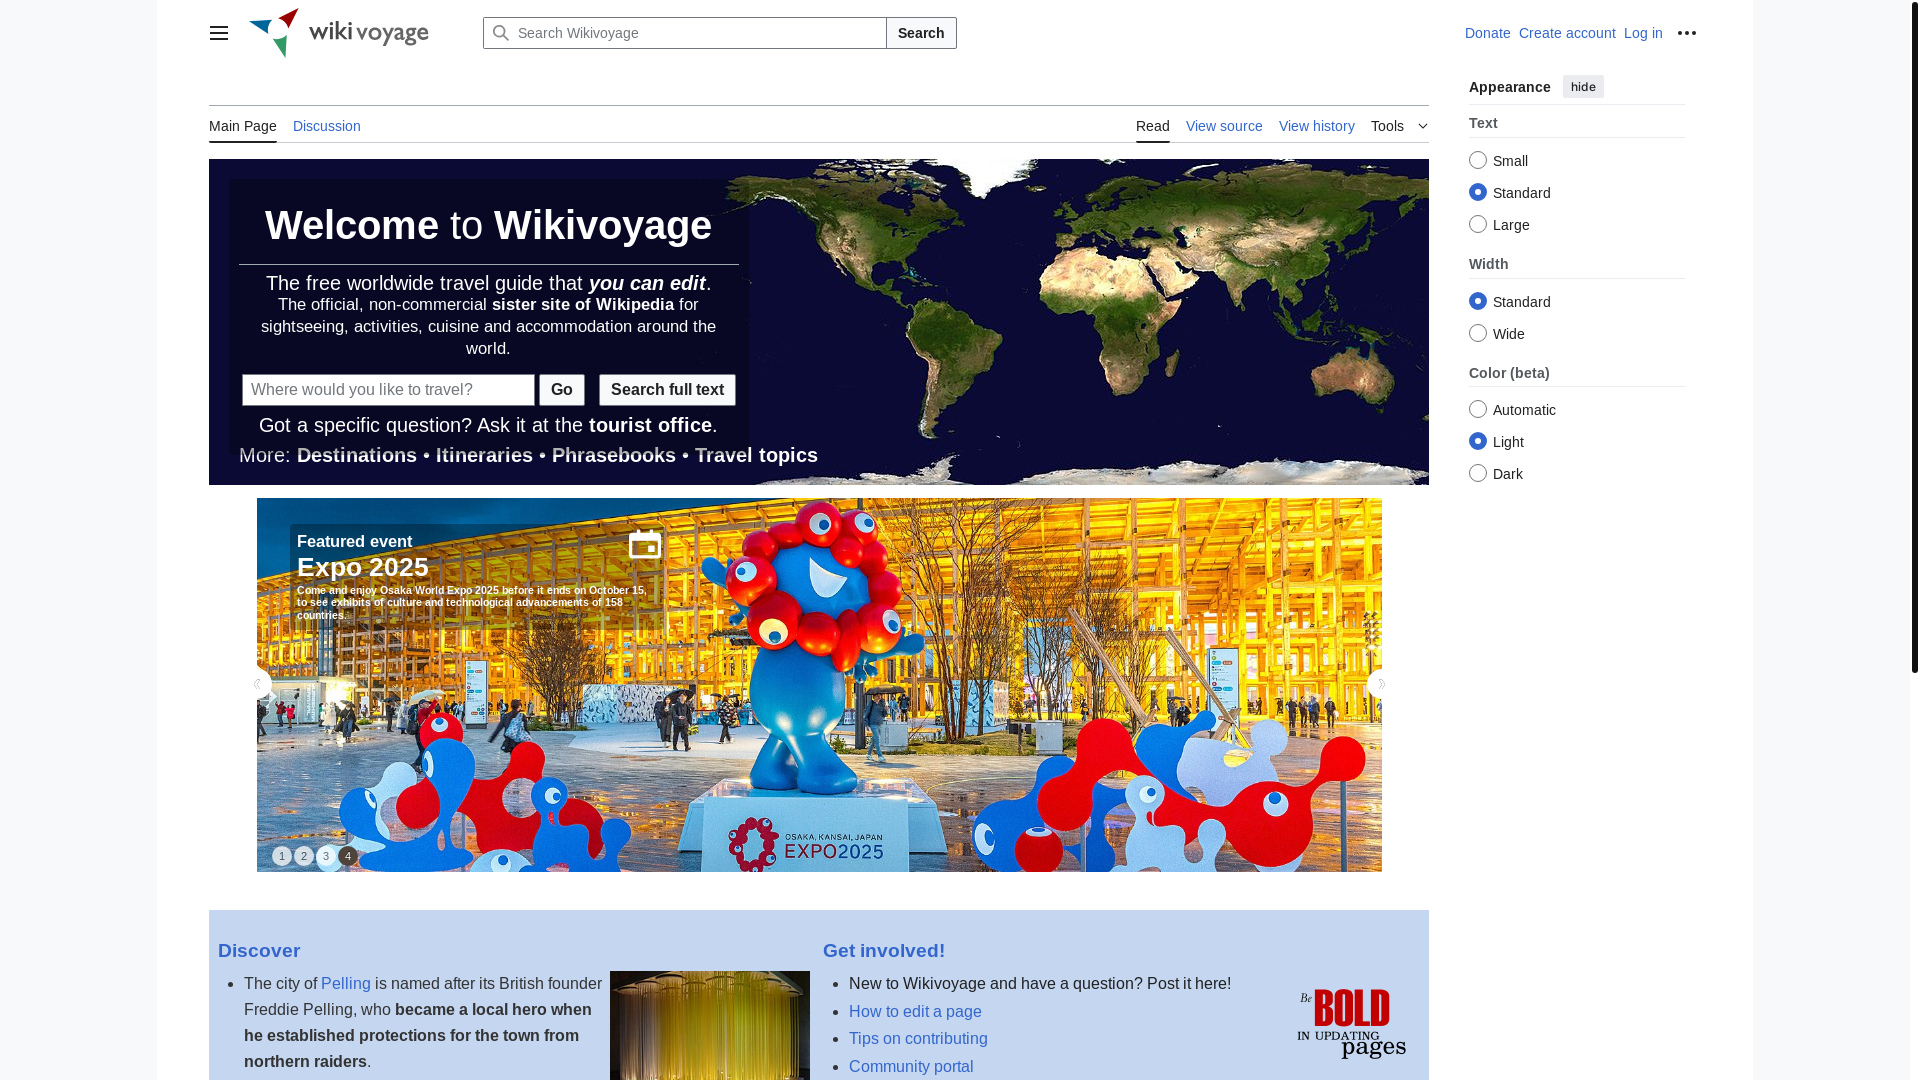The height and width of the screenshot is (1080, 1920).
Task: Jump to banner slide 1
Action: pyautogui.click(x=282, y=856)
